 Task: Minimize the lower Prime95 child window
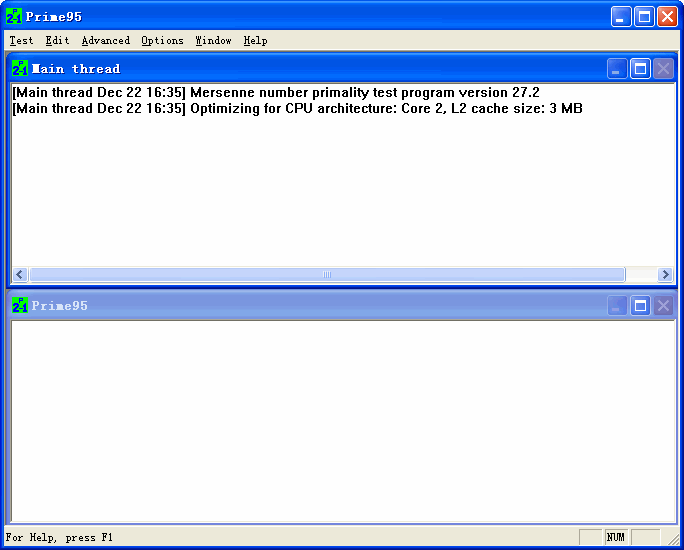[x=617, y=306]
